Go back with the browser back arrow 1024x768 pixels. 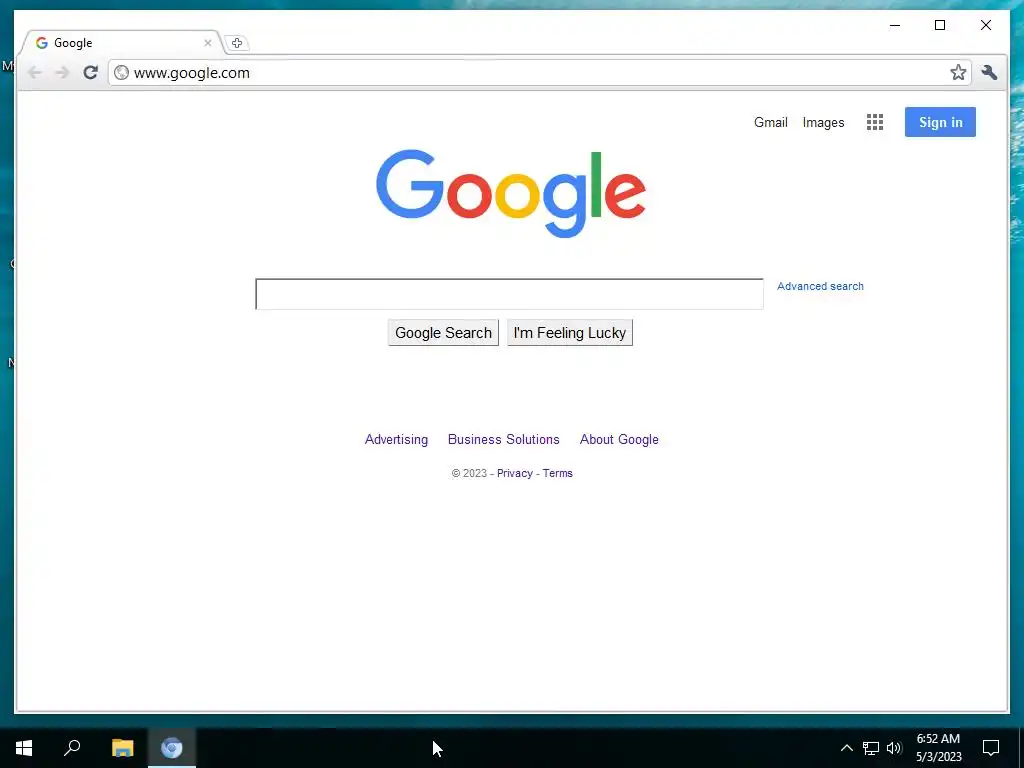tap(35, 72)
